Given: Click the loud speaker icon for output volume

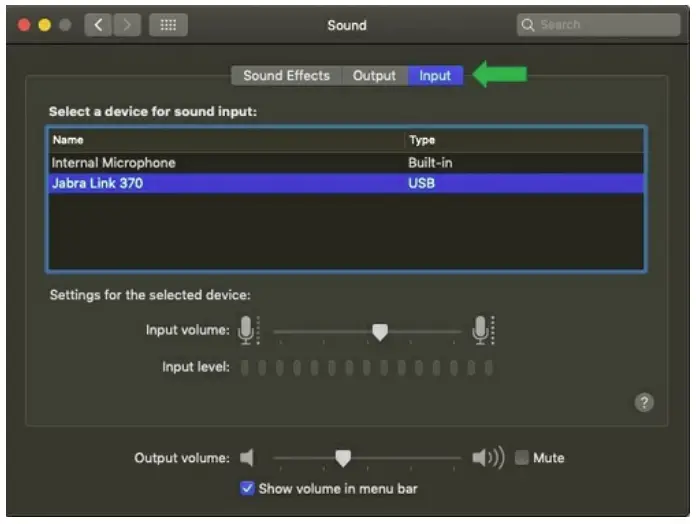Looking at the screenshot, I should [488, 457].
